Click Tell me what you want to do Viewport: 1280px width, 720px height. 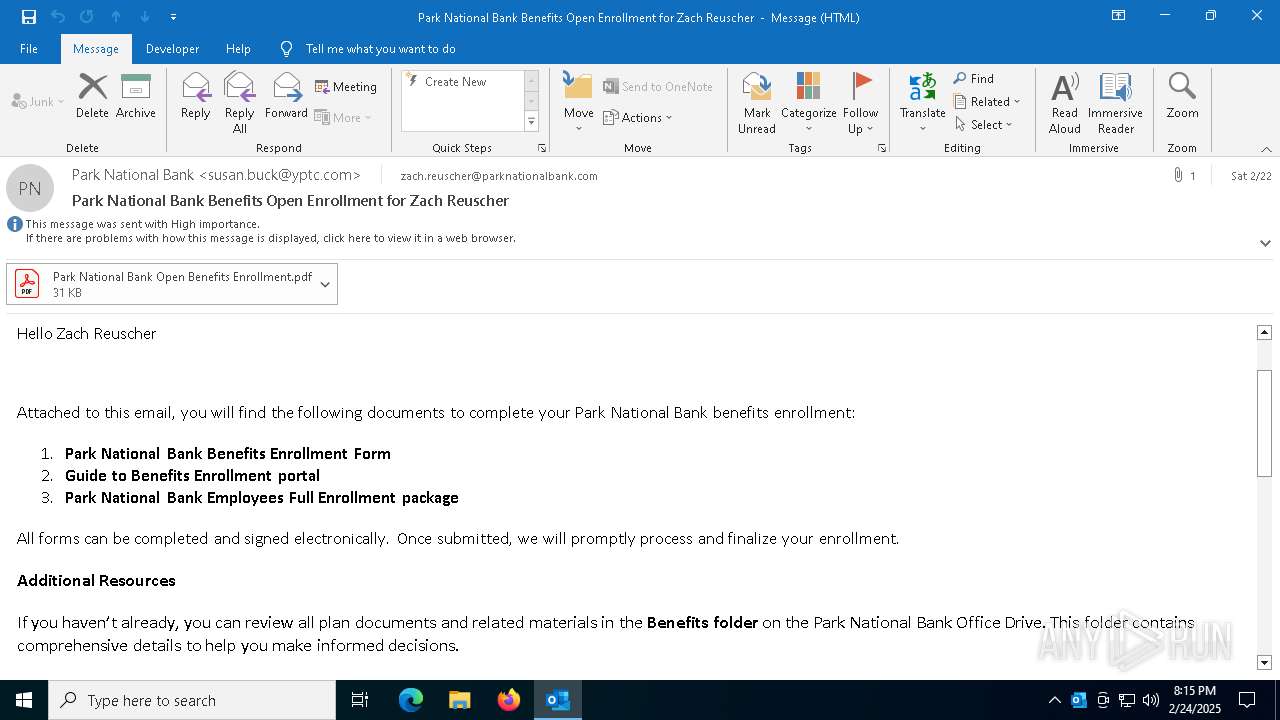tap(381, 49)
